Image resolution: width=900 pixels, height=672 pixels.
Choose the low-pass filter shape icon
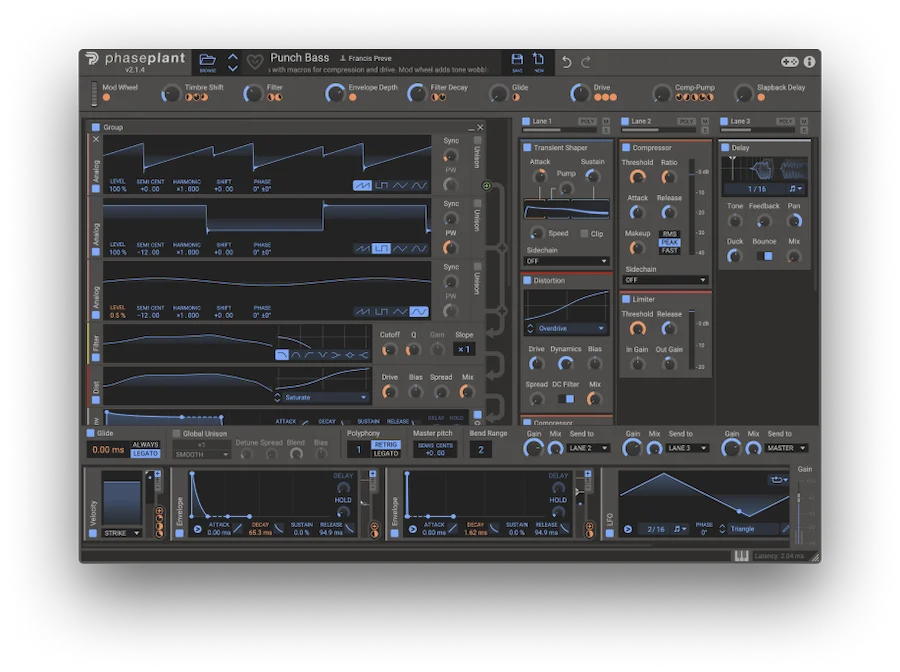tap(282, 355)
